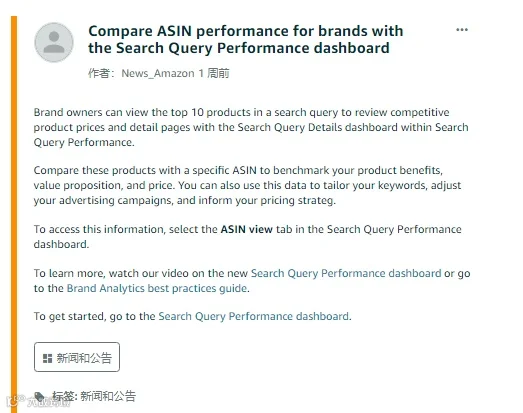Click the bold ASIN view text
This screenshot has width=523, height=413.
click(246, 229)
